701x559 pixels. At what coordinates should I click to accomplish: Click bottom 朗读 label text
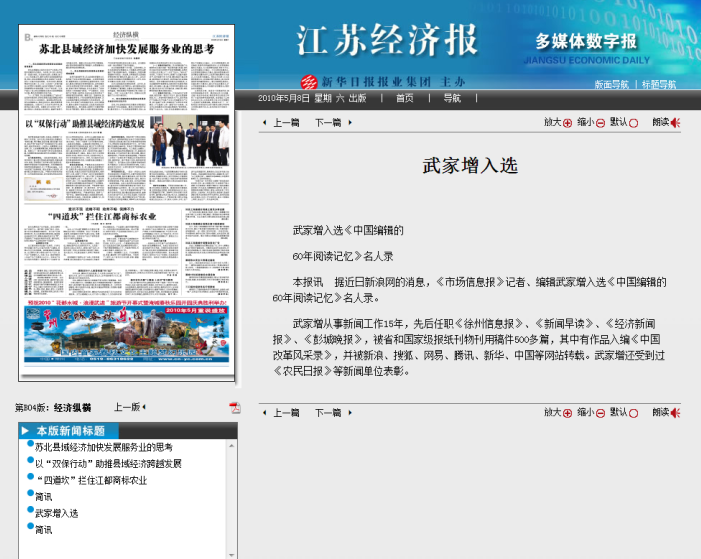click(660, 412)
